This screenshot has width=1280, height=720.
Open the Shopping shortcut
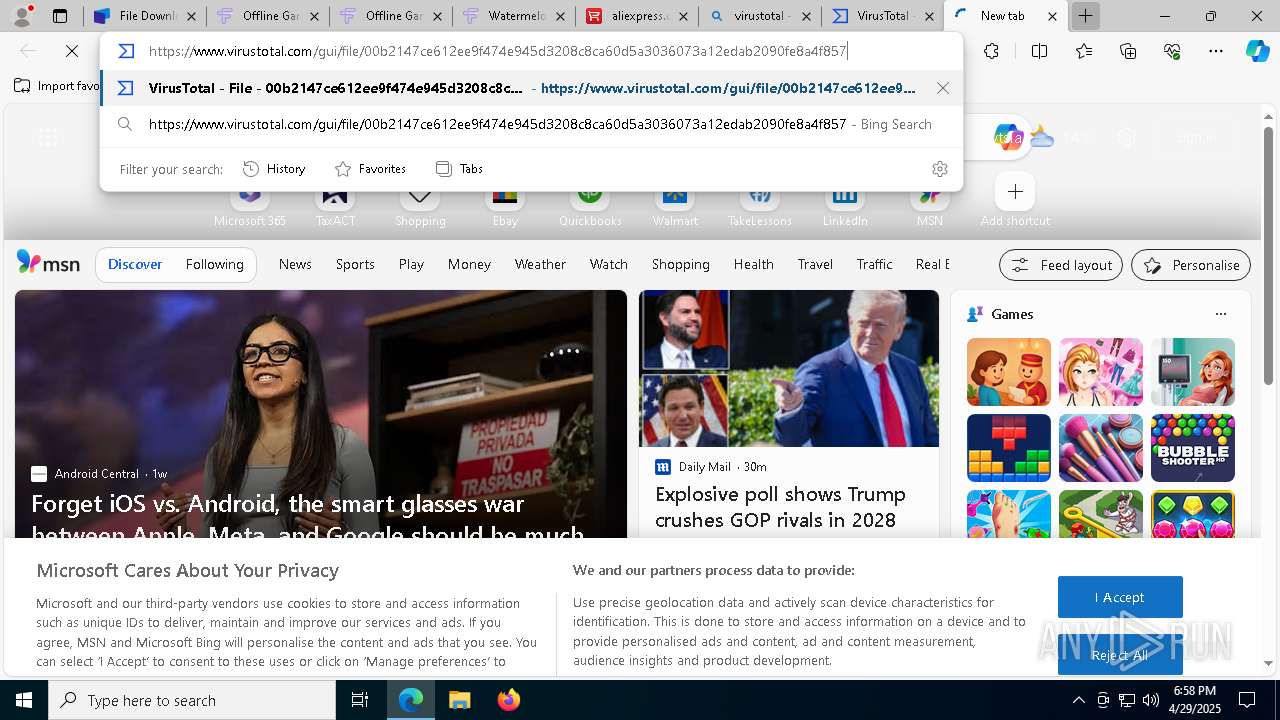click(420, 204)
